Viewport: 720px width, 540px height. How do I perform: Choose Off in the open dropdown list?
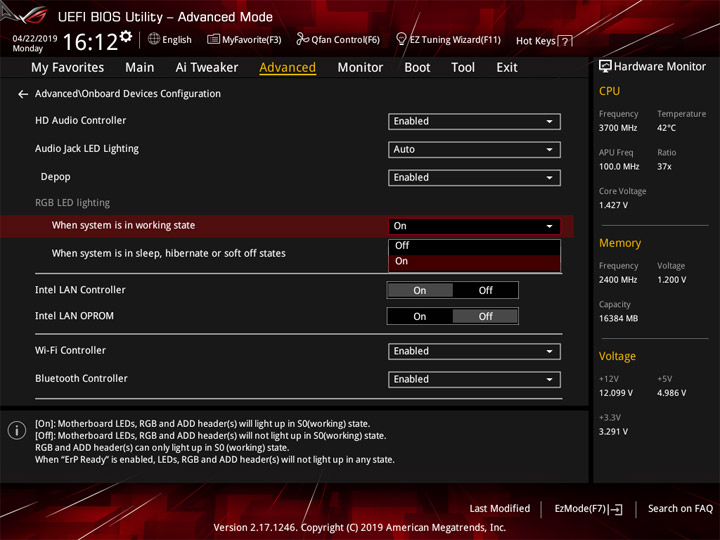click(x=474, y=246)
